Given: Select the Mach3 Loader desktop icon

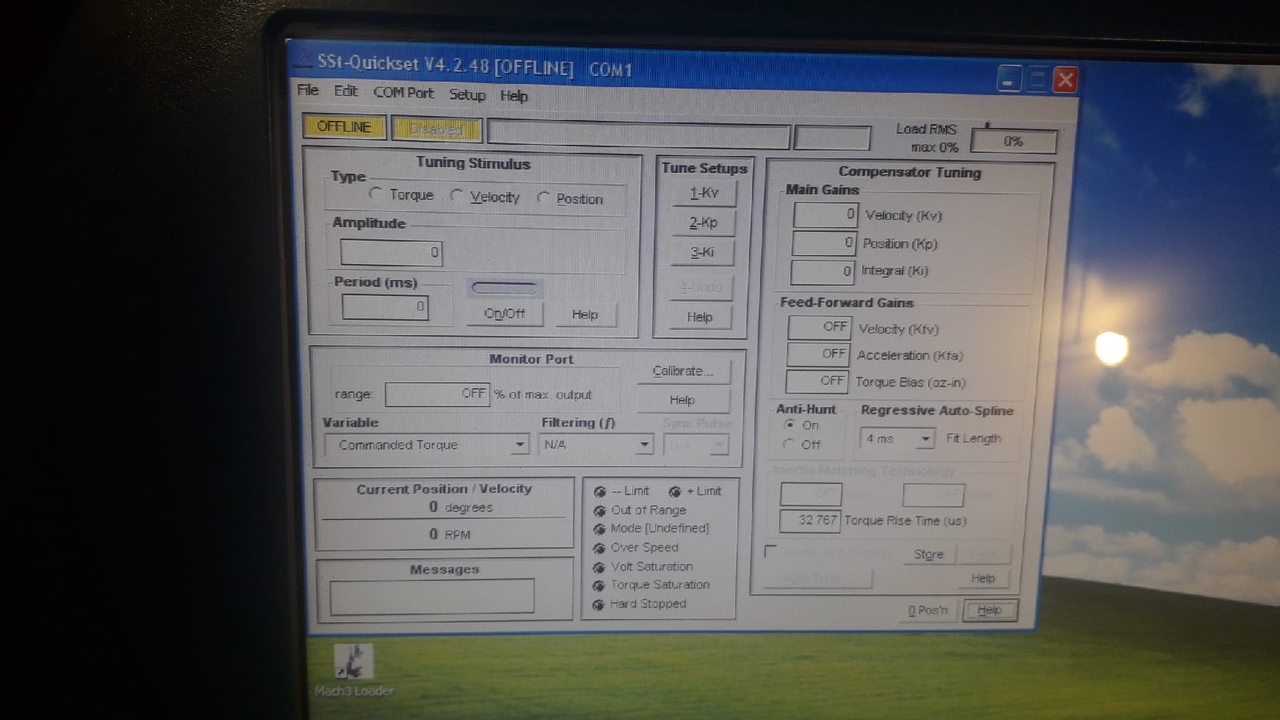Looking at the screenshot, I should pos(353,670).
